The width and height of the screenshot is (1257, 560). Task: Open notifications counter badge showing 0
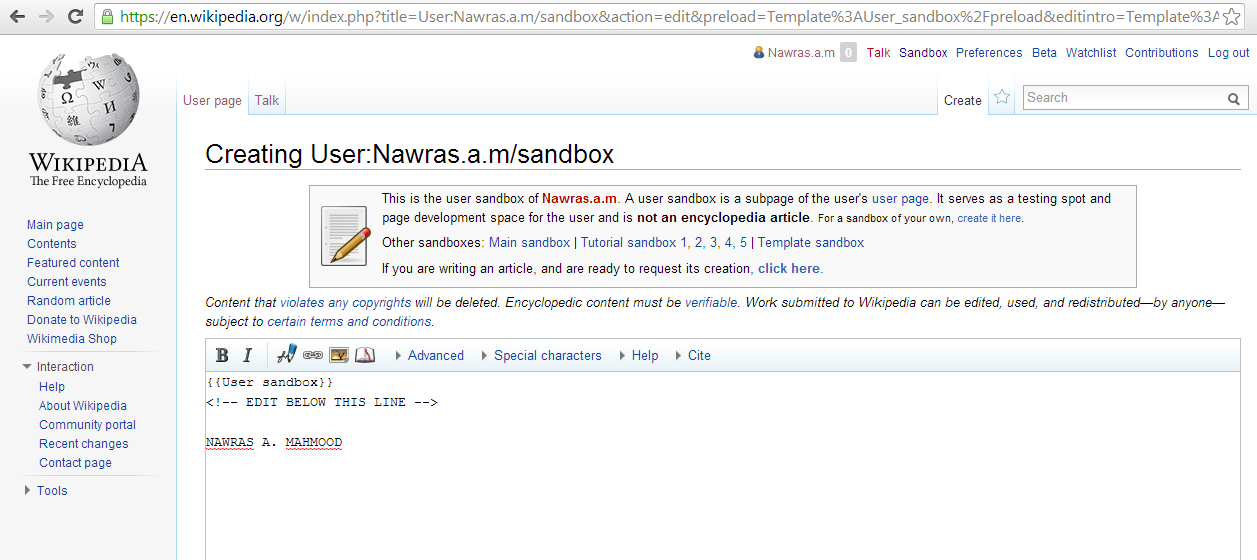click(848, 53)
